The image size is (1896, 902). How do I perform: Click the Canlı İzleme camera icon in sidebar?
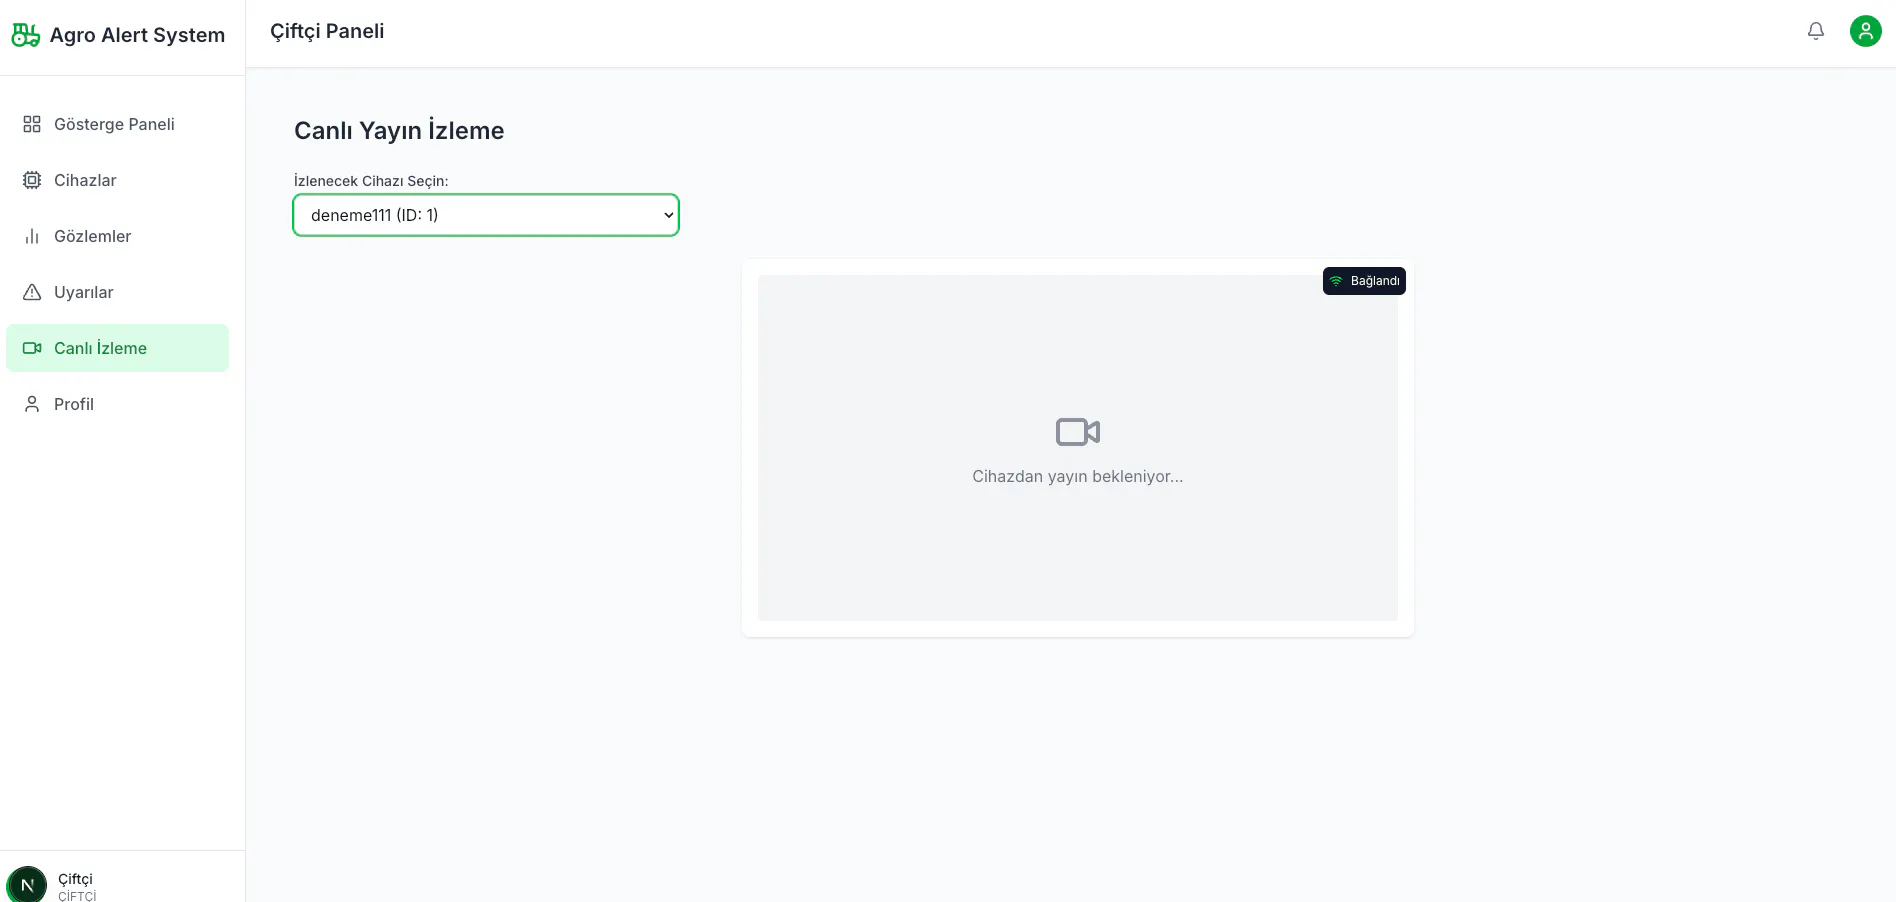32,348
